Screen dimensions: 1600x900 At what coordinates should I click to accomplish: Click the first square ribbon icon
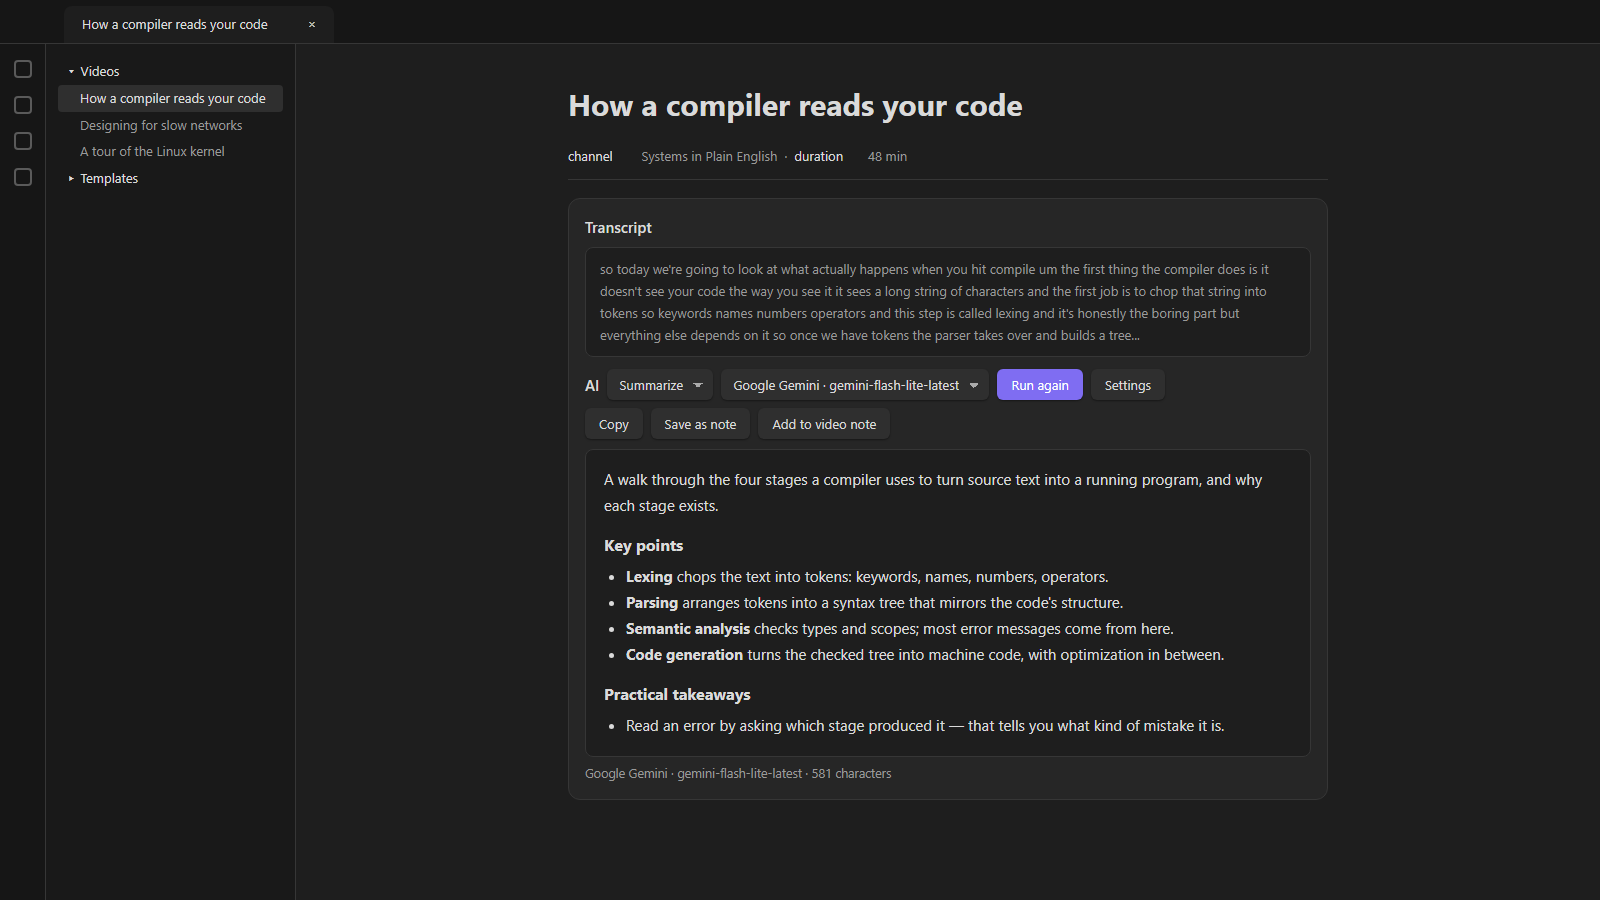tap(23, 69)
